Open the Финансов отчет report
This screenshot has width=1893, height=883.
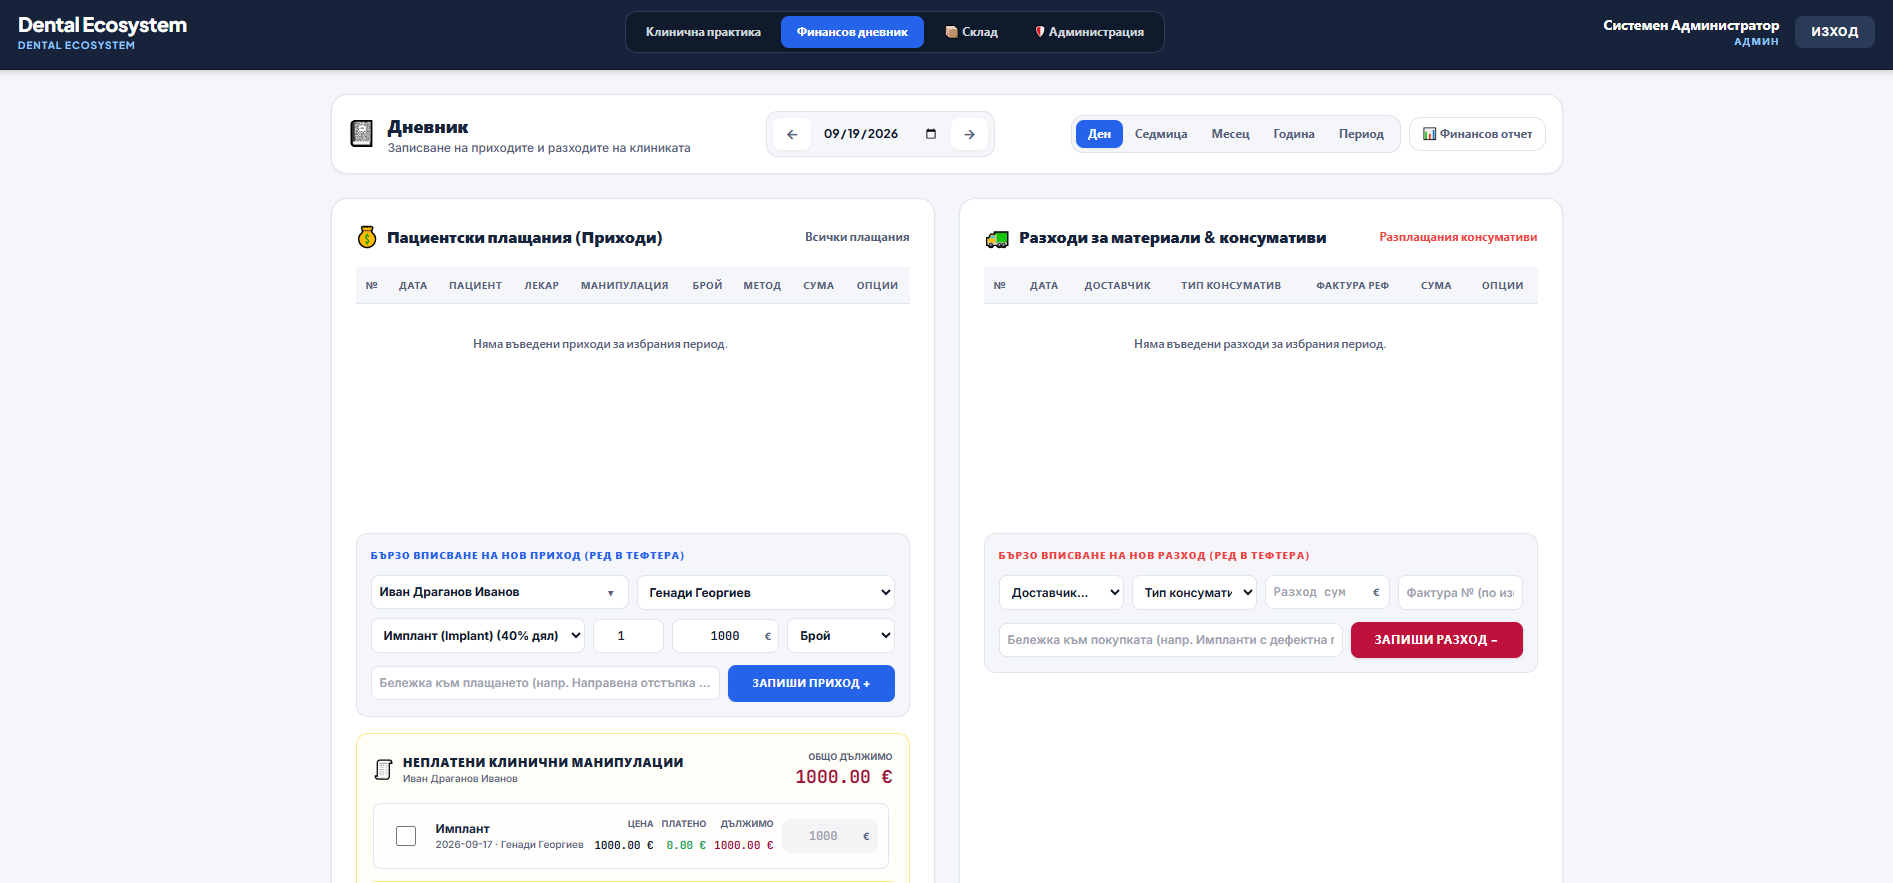click(1477, 134)
